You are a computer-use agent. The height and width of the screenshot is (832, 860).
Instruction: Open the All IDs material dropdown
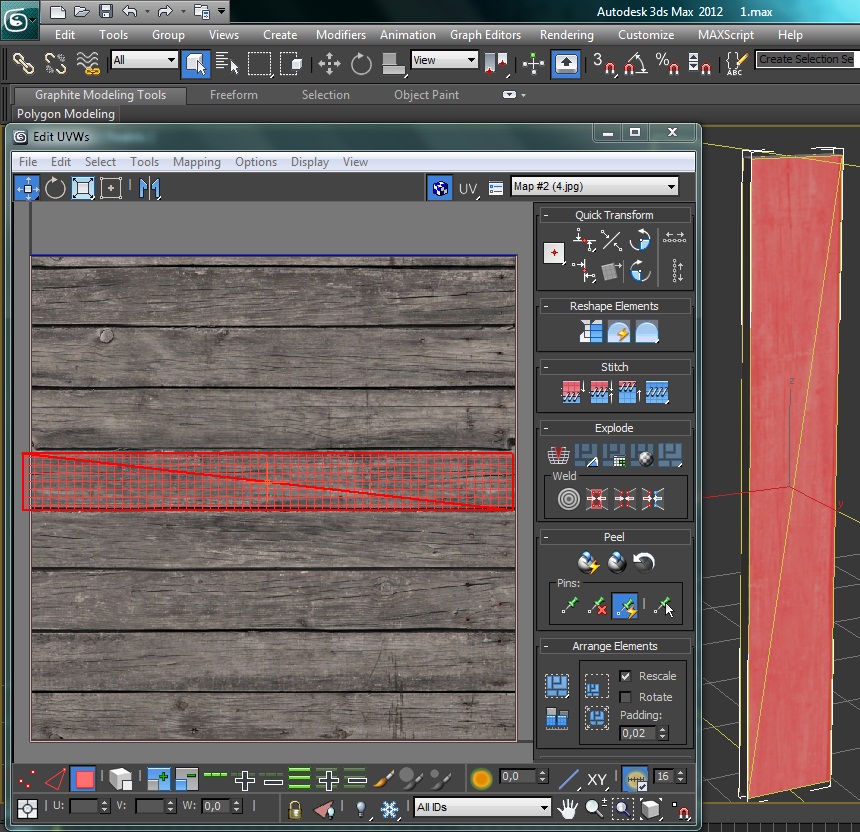click(482, 807)
